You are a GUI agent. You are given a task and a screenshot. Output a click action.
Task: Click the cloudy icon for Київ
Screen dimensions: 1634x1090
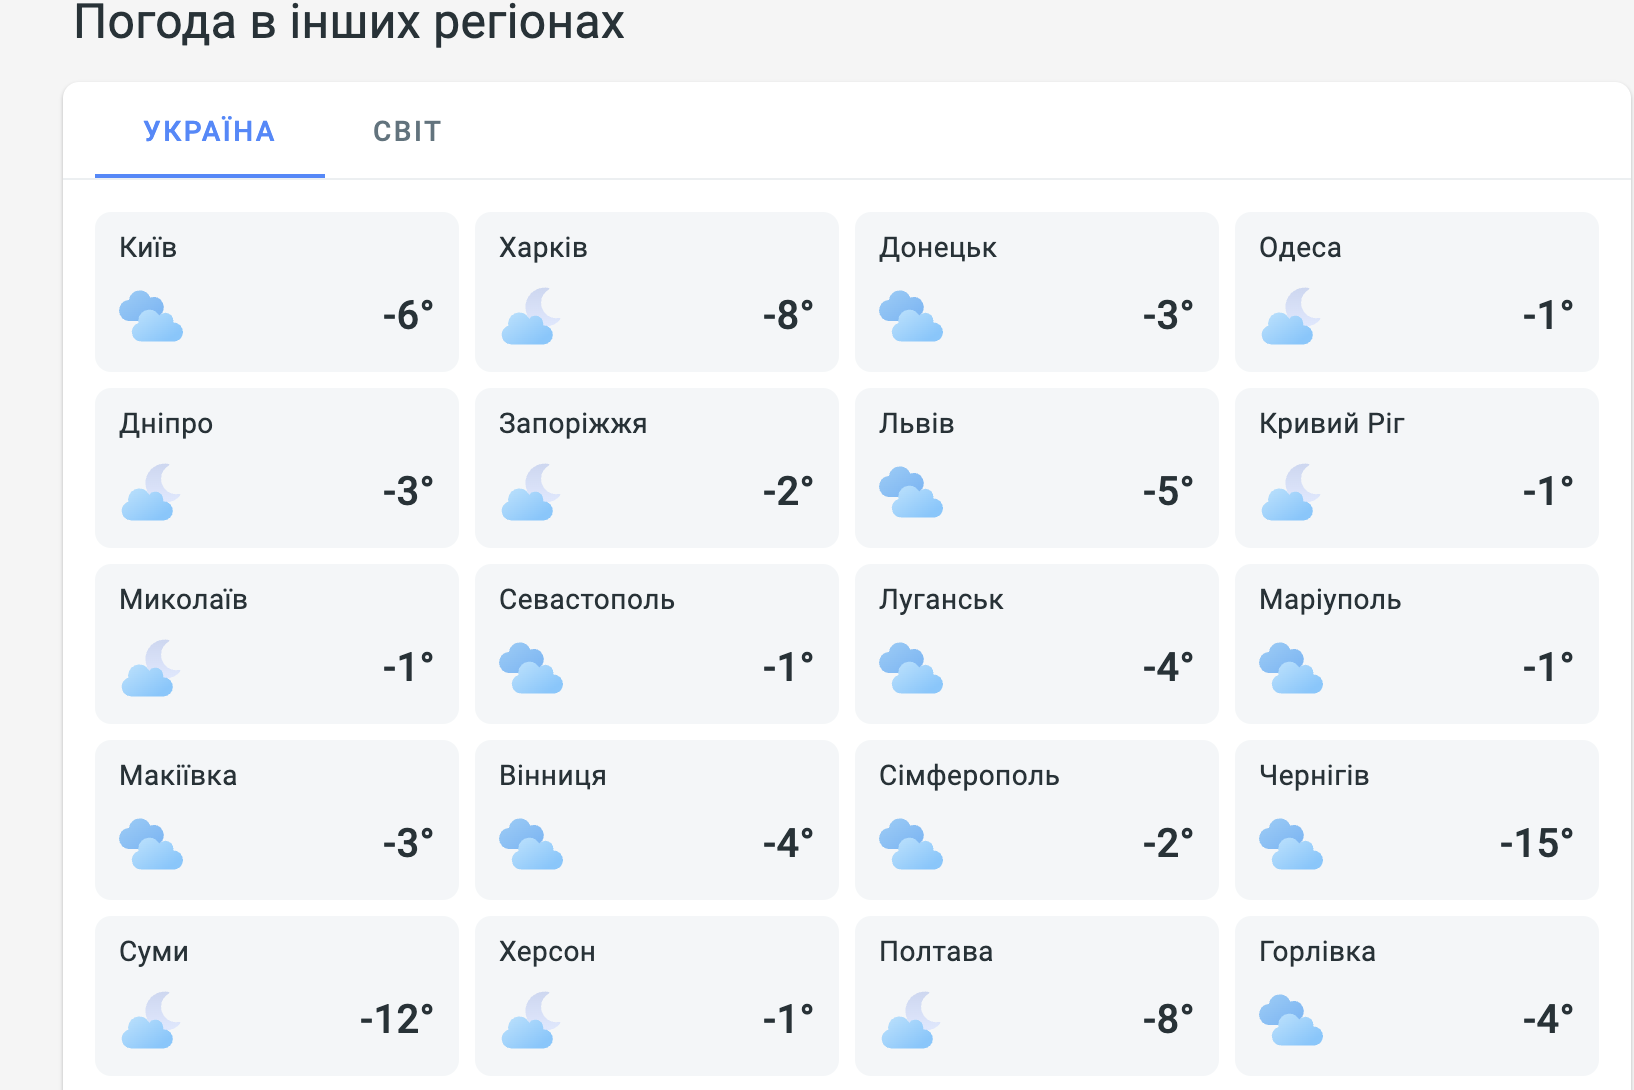(151, 316)
